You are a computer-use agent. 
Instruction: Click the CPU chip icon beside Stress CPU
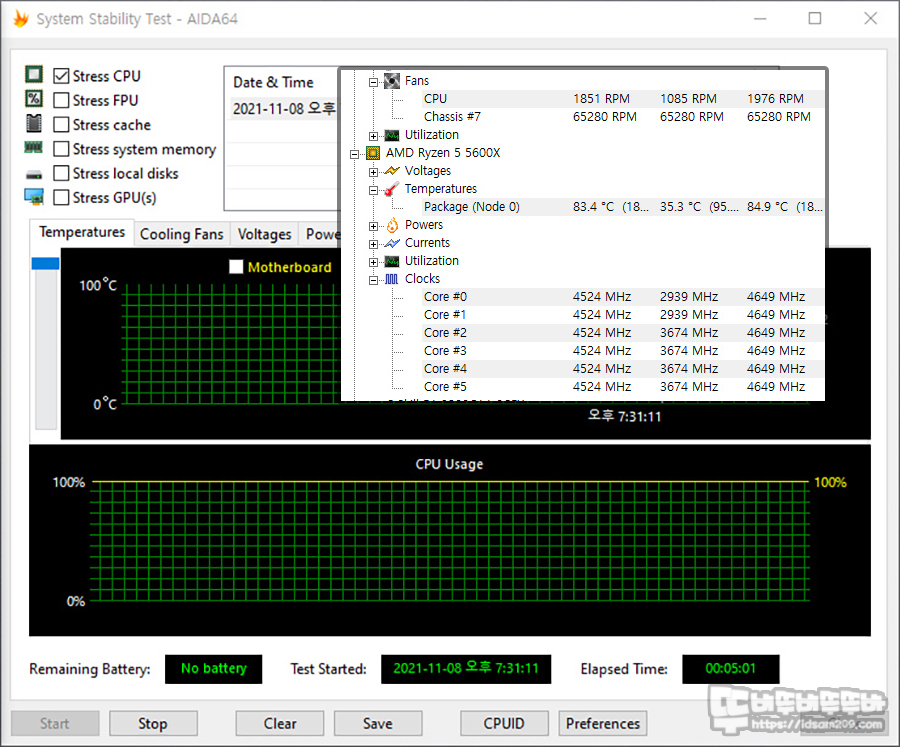pyautogui.click(x=34, y=74)
